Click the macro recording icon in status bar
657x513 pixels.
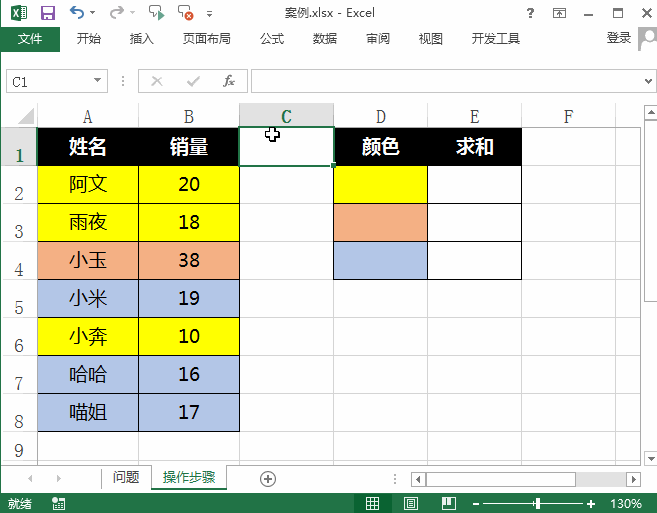click(58, 504)
